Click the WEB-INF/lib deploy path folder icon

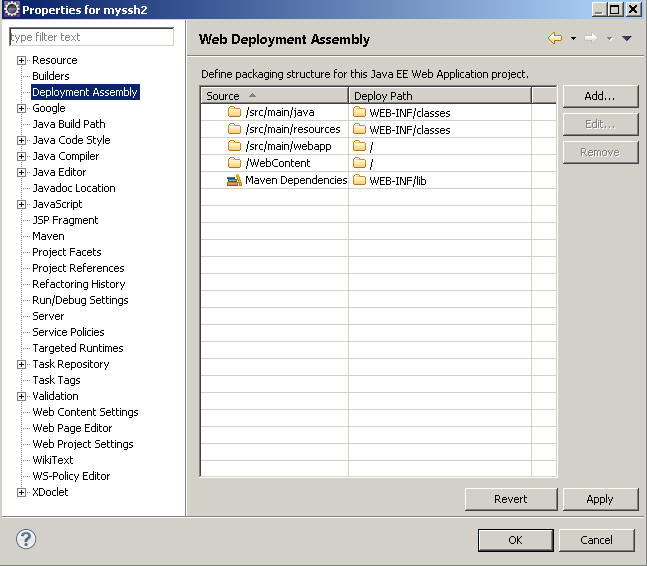pyautogui.click(x=359, y=180)
